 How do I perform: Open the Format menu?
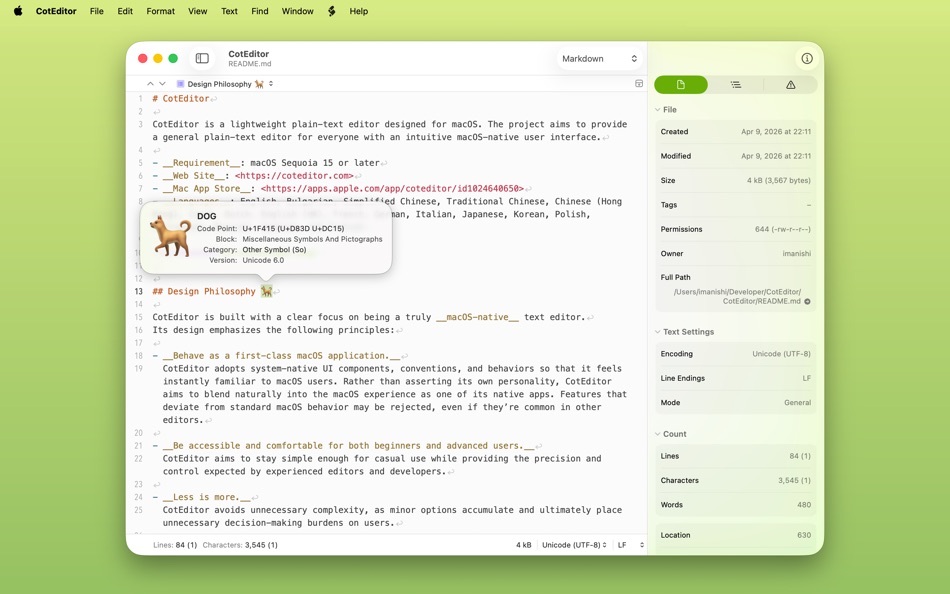[161, 11]
